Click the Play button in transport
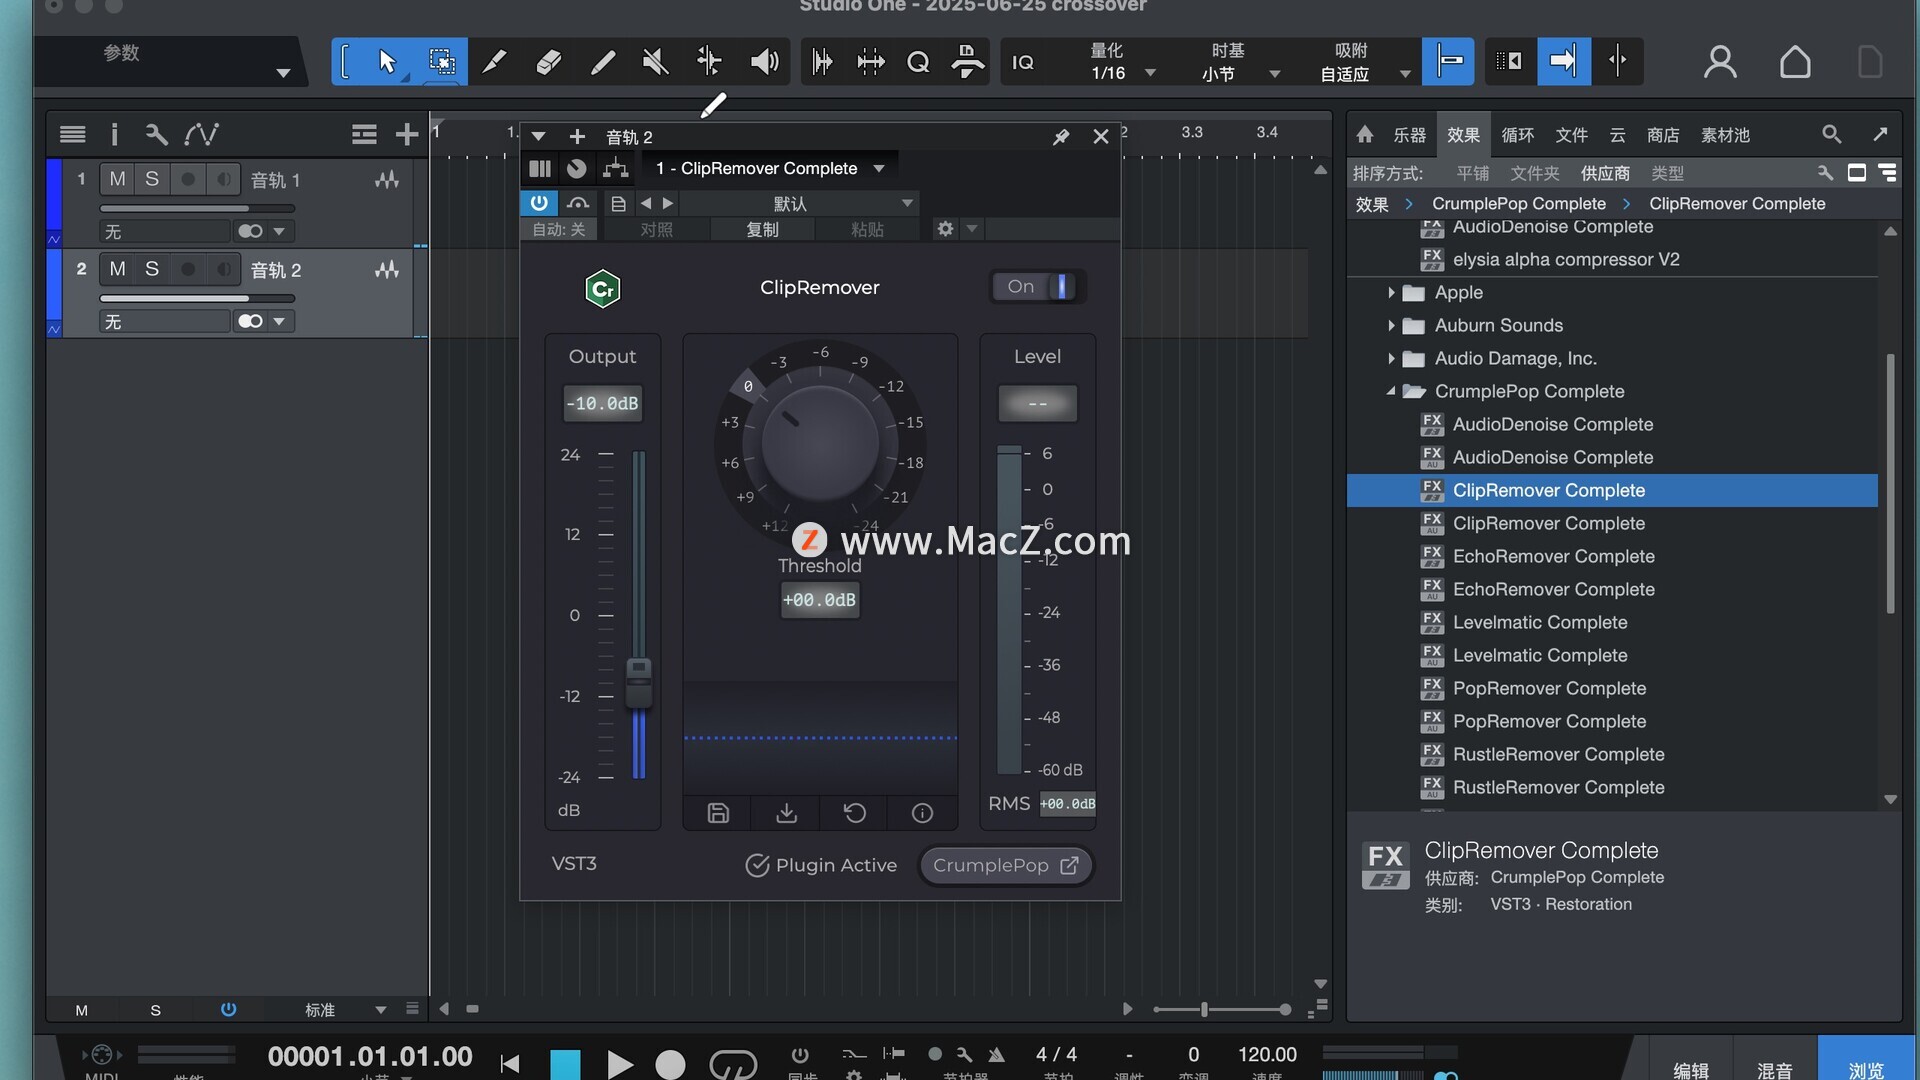 point(619,1064)
